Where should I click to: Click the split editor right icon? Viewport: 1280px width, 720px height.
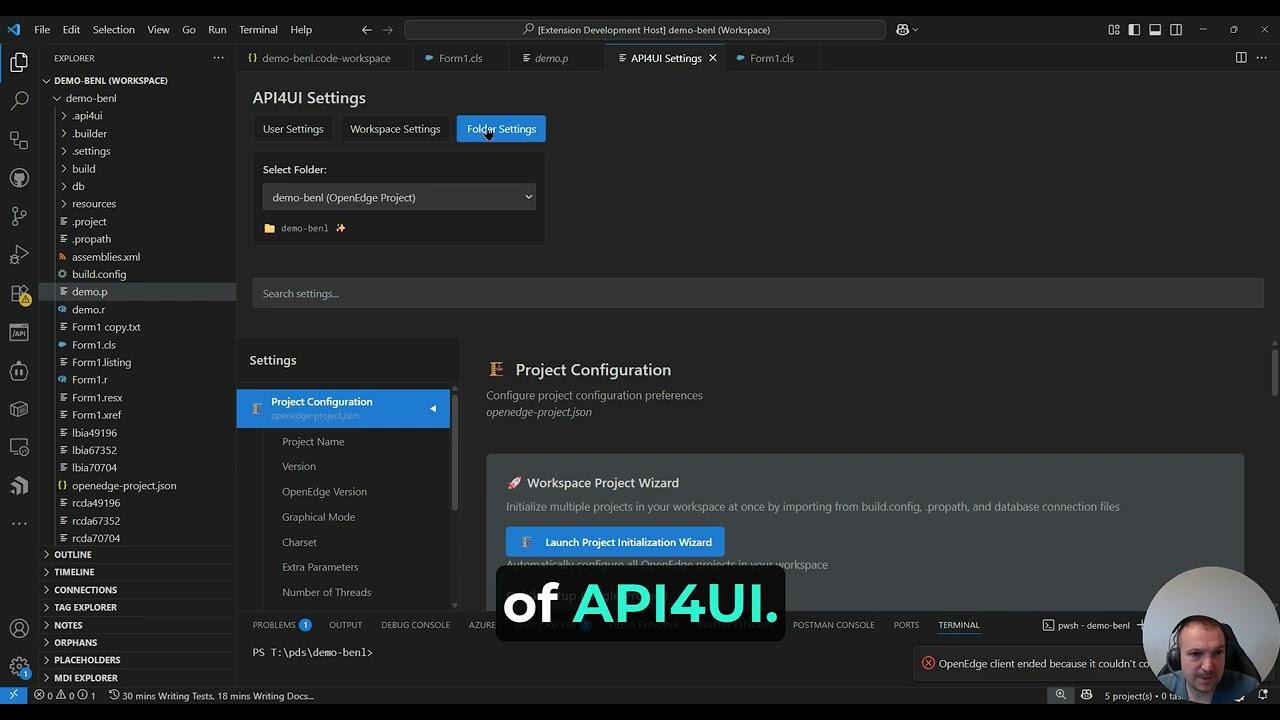pyautogui.click(x=1241, y=58)
